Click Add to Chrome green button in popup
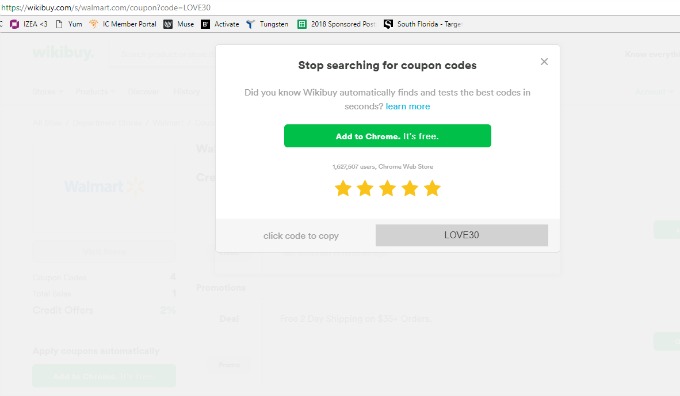Screen dimensions: 680x396 pos(387,136)
